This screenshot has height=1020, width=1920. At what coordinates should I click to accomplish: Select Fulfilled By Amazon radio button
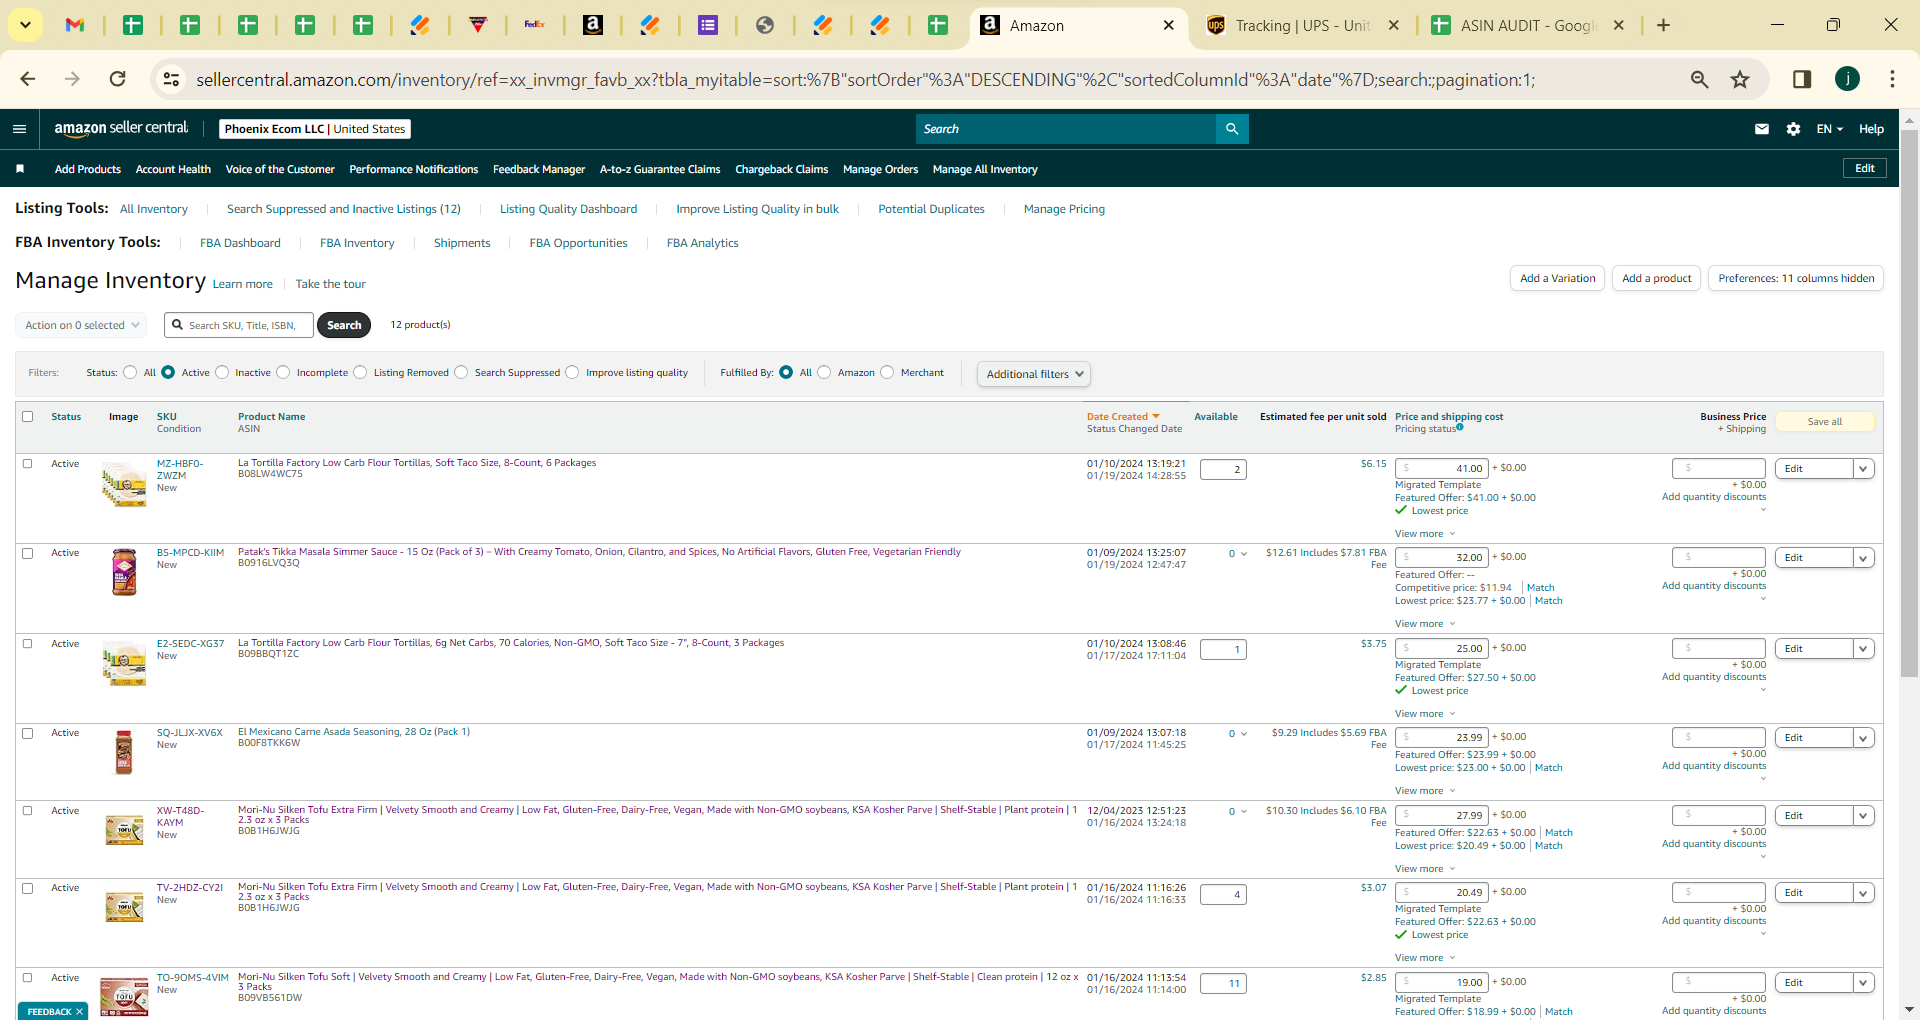(x=824, y=372)
